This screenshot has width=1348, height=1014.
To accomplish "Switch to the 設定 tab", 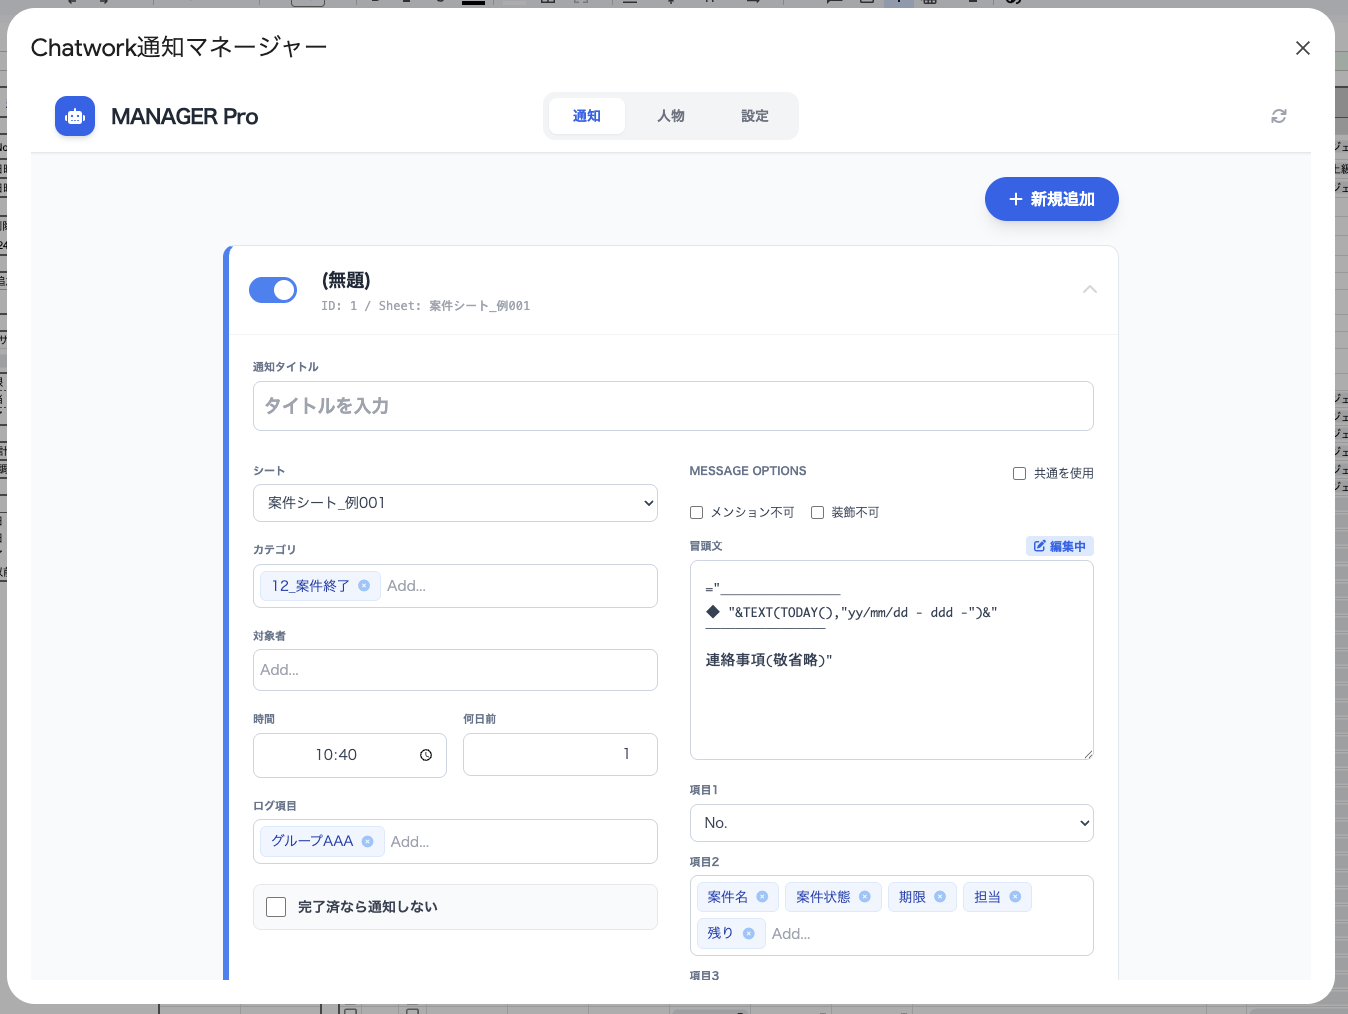I will (755, 116).
